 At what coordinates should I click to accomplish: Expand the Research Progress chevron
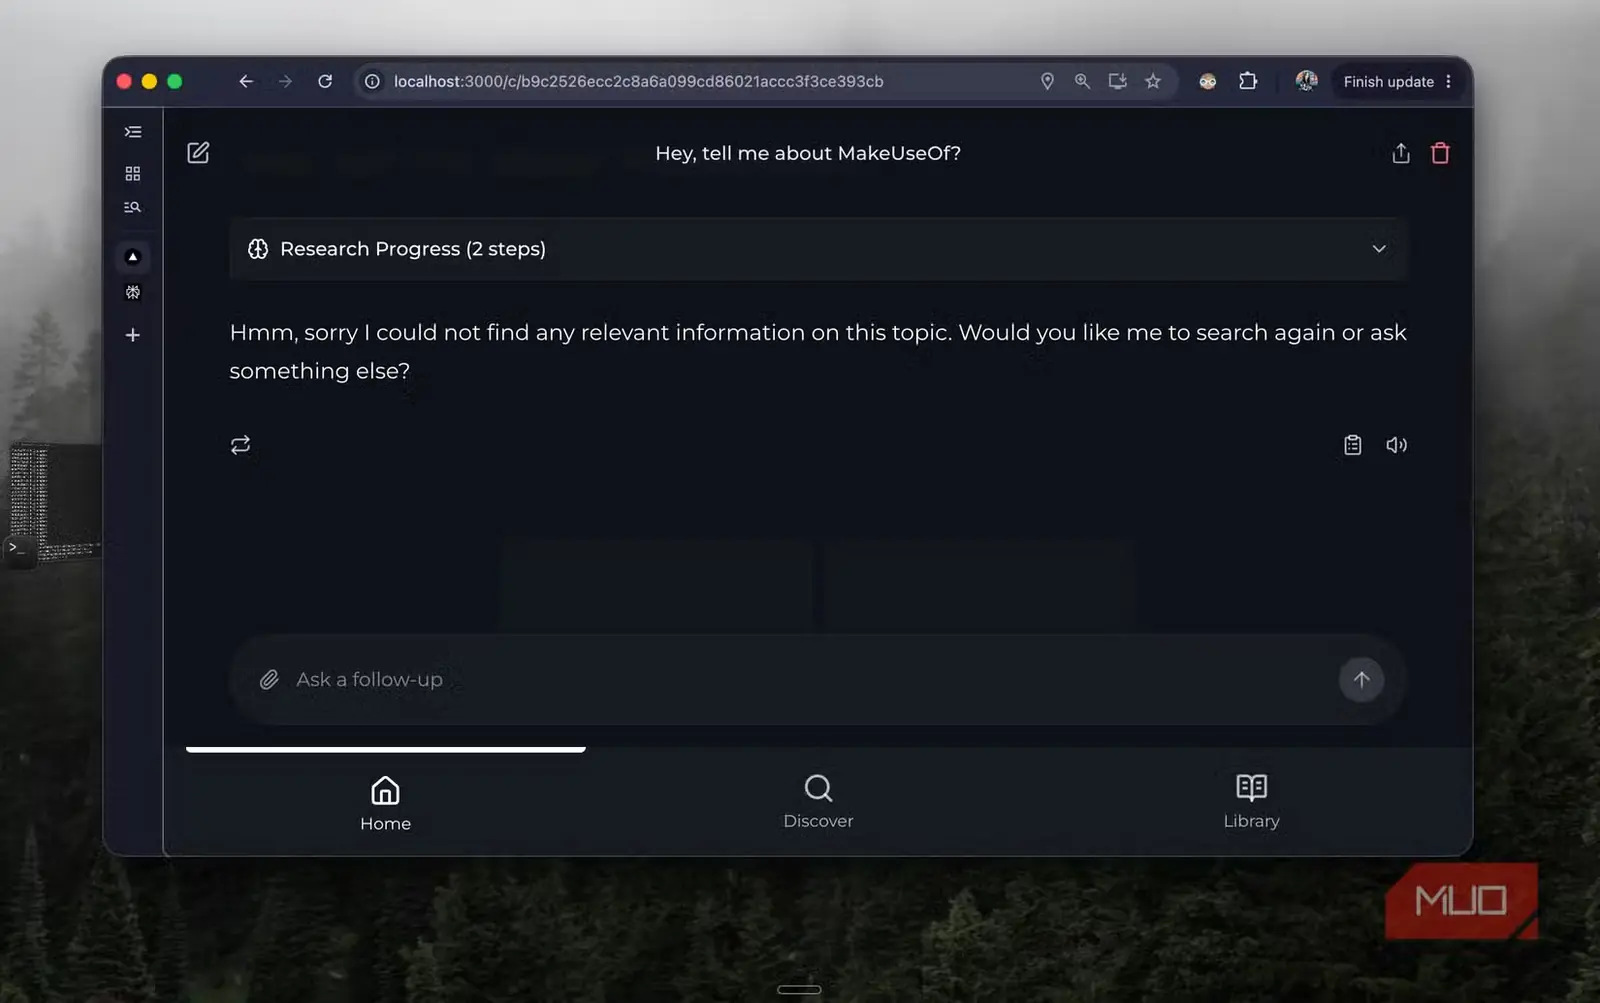pos(1379,249)
